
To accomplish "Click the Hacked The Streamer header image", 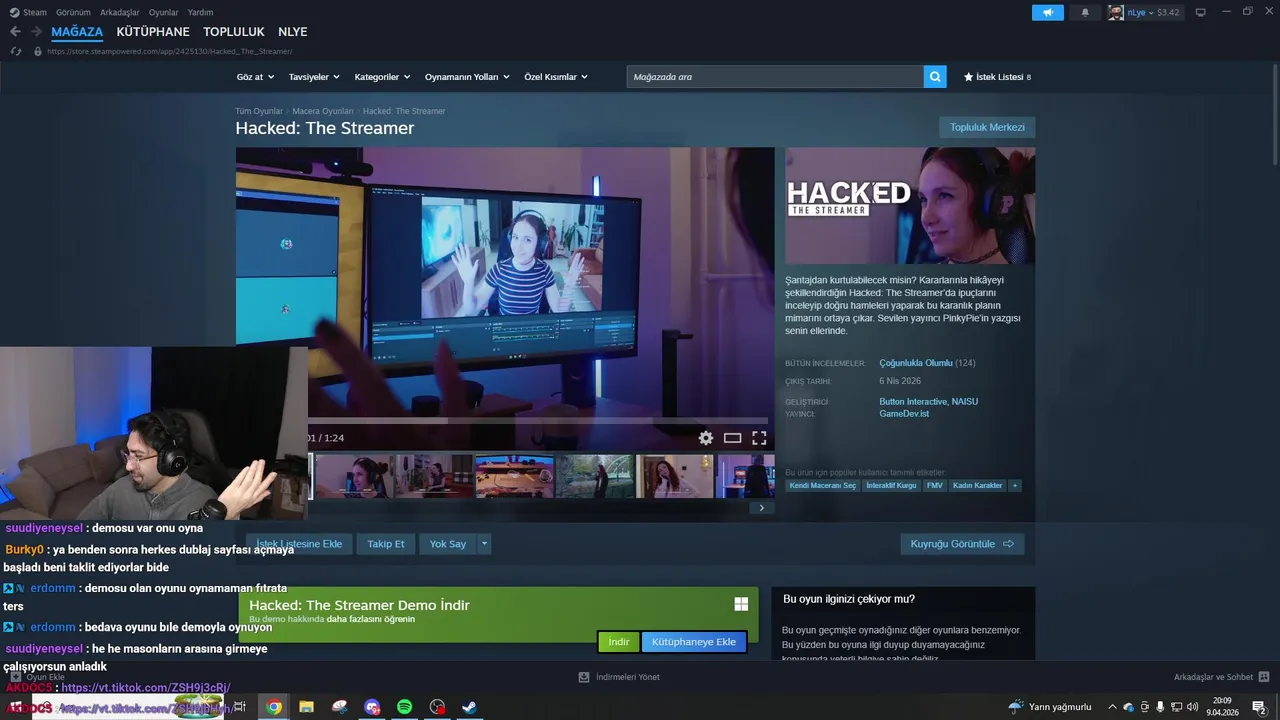I will pos(910,206).
